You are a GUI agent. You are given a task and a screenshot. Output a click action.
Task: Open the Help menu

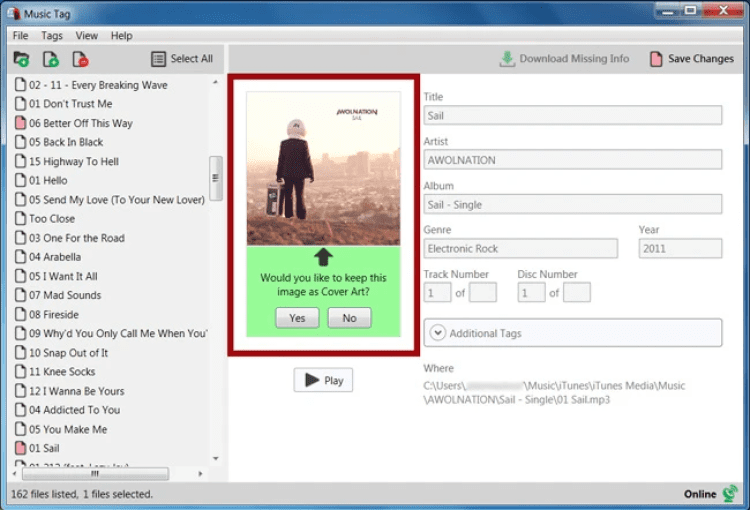point(121,35)
